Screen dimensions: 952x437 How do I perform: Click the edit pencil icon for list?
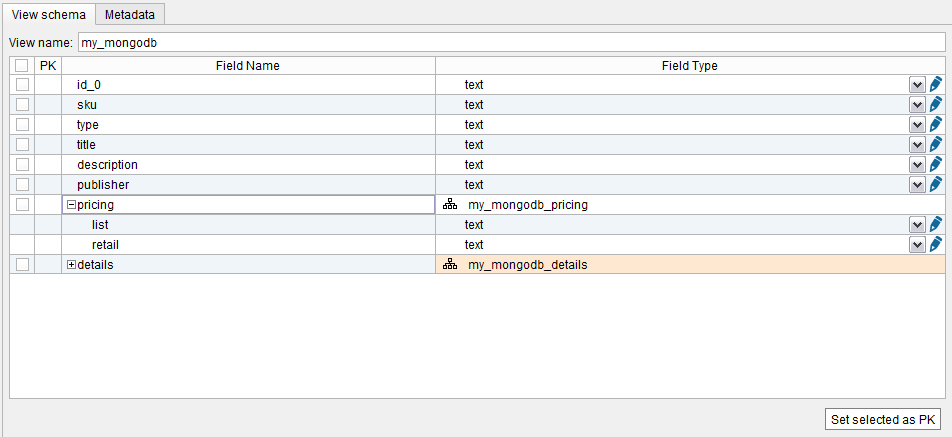point(936,225)
